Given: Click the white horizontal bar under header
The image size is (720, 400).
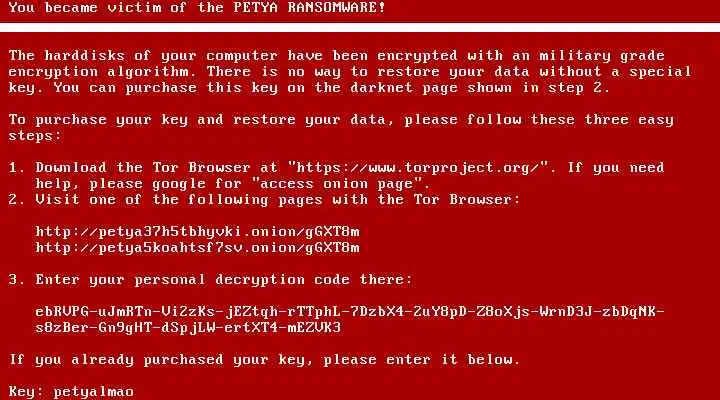Looking at the screenshot, I should [360, 27].
